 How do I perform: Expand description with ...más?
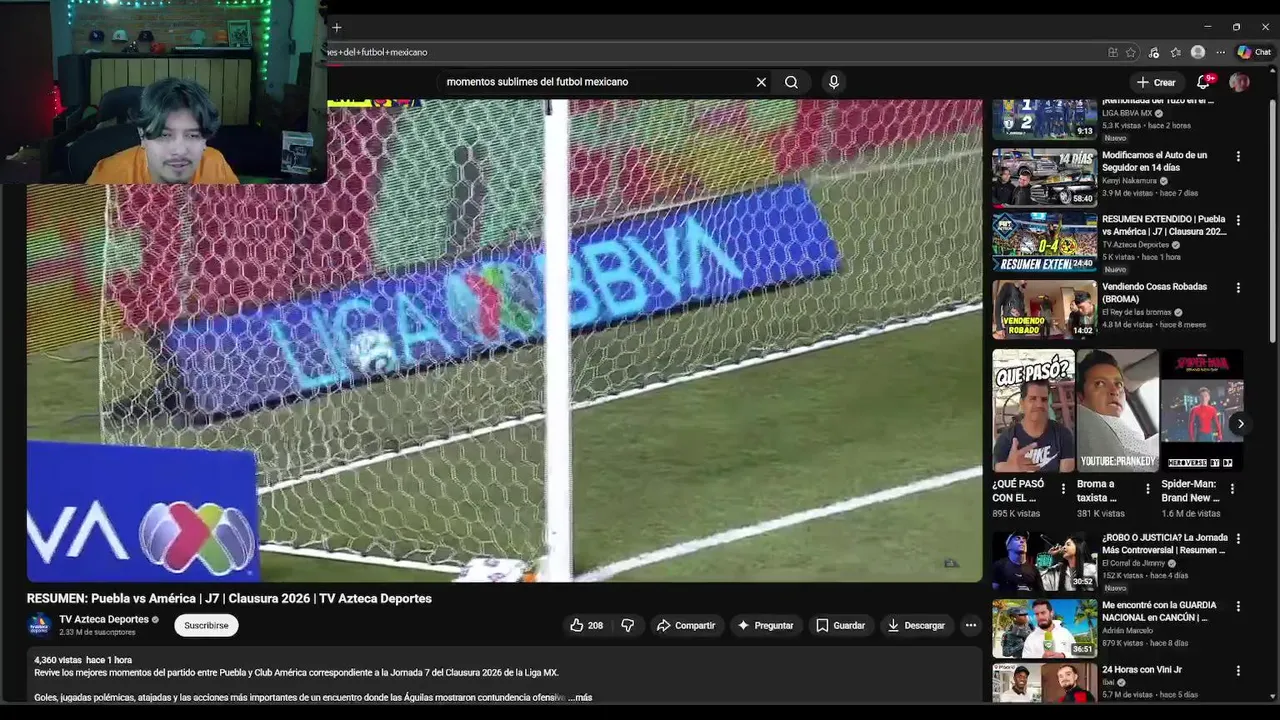coord(581,697)
